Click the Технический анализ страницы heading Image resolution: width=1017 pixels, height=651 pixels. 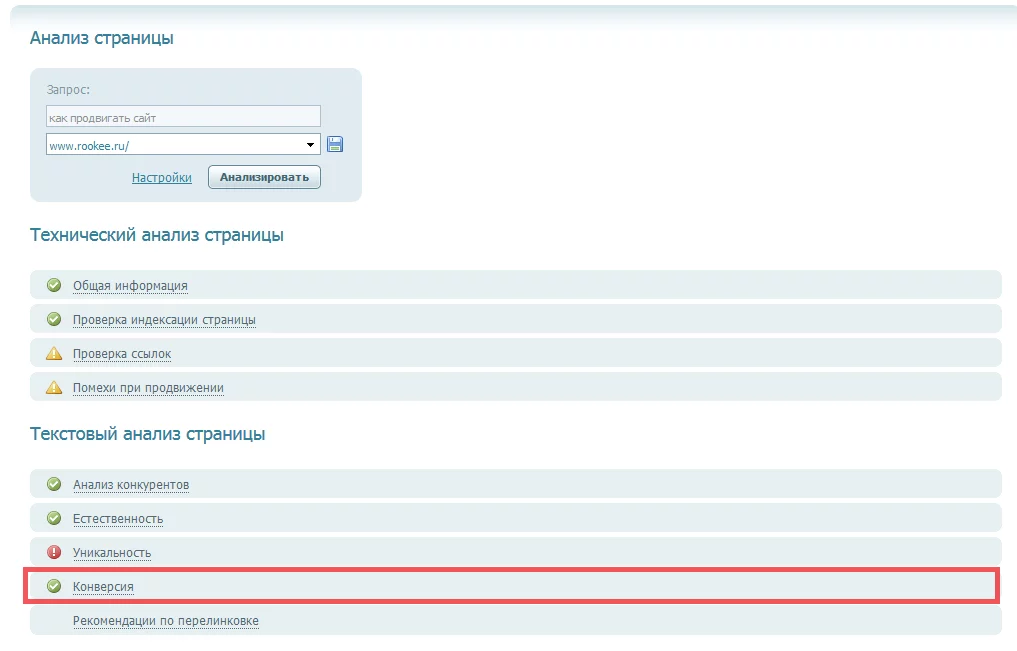[x=157, y=235]
